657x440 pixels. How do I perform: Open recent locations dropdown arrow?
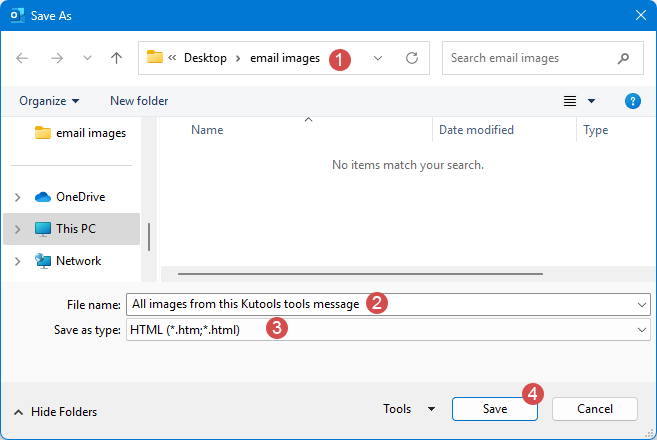[85, 58]
